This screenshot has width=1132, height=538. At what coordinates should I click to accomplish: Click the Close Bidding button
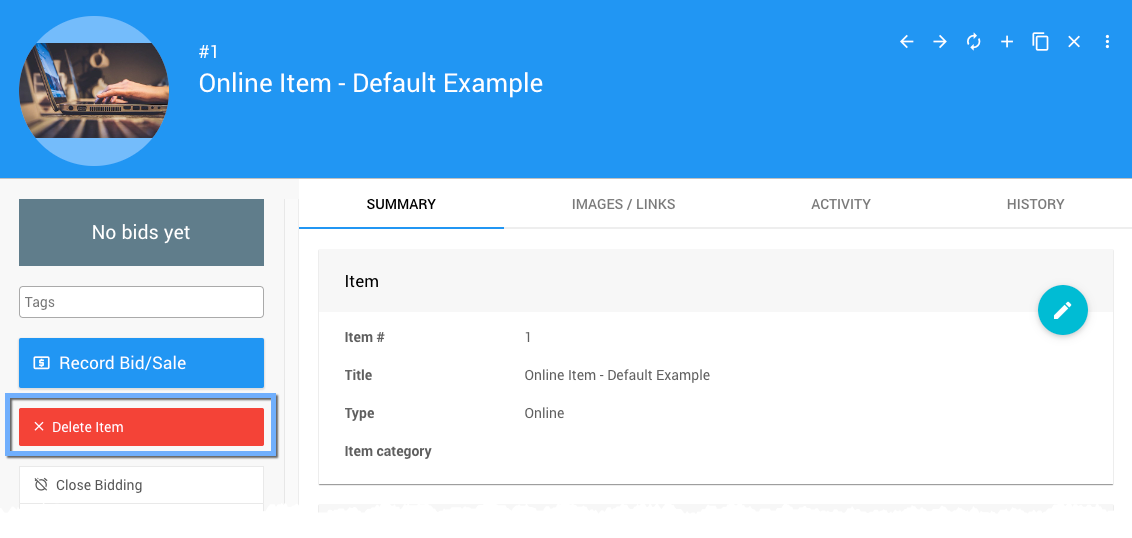click(141, 485)
